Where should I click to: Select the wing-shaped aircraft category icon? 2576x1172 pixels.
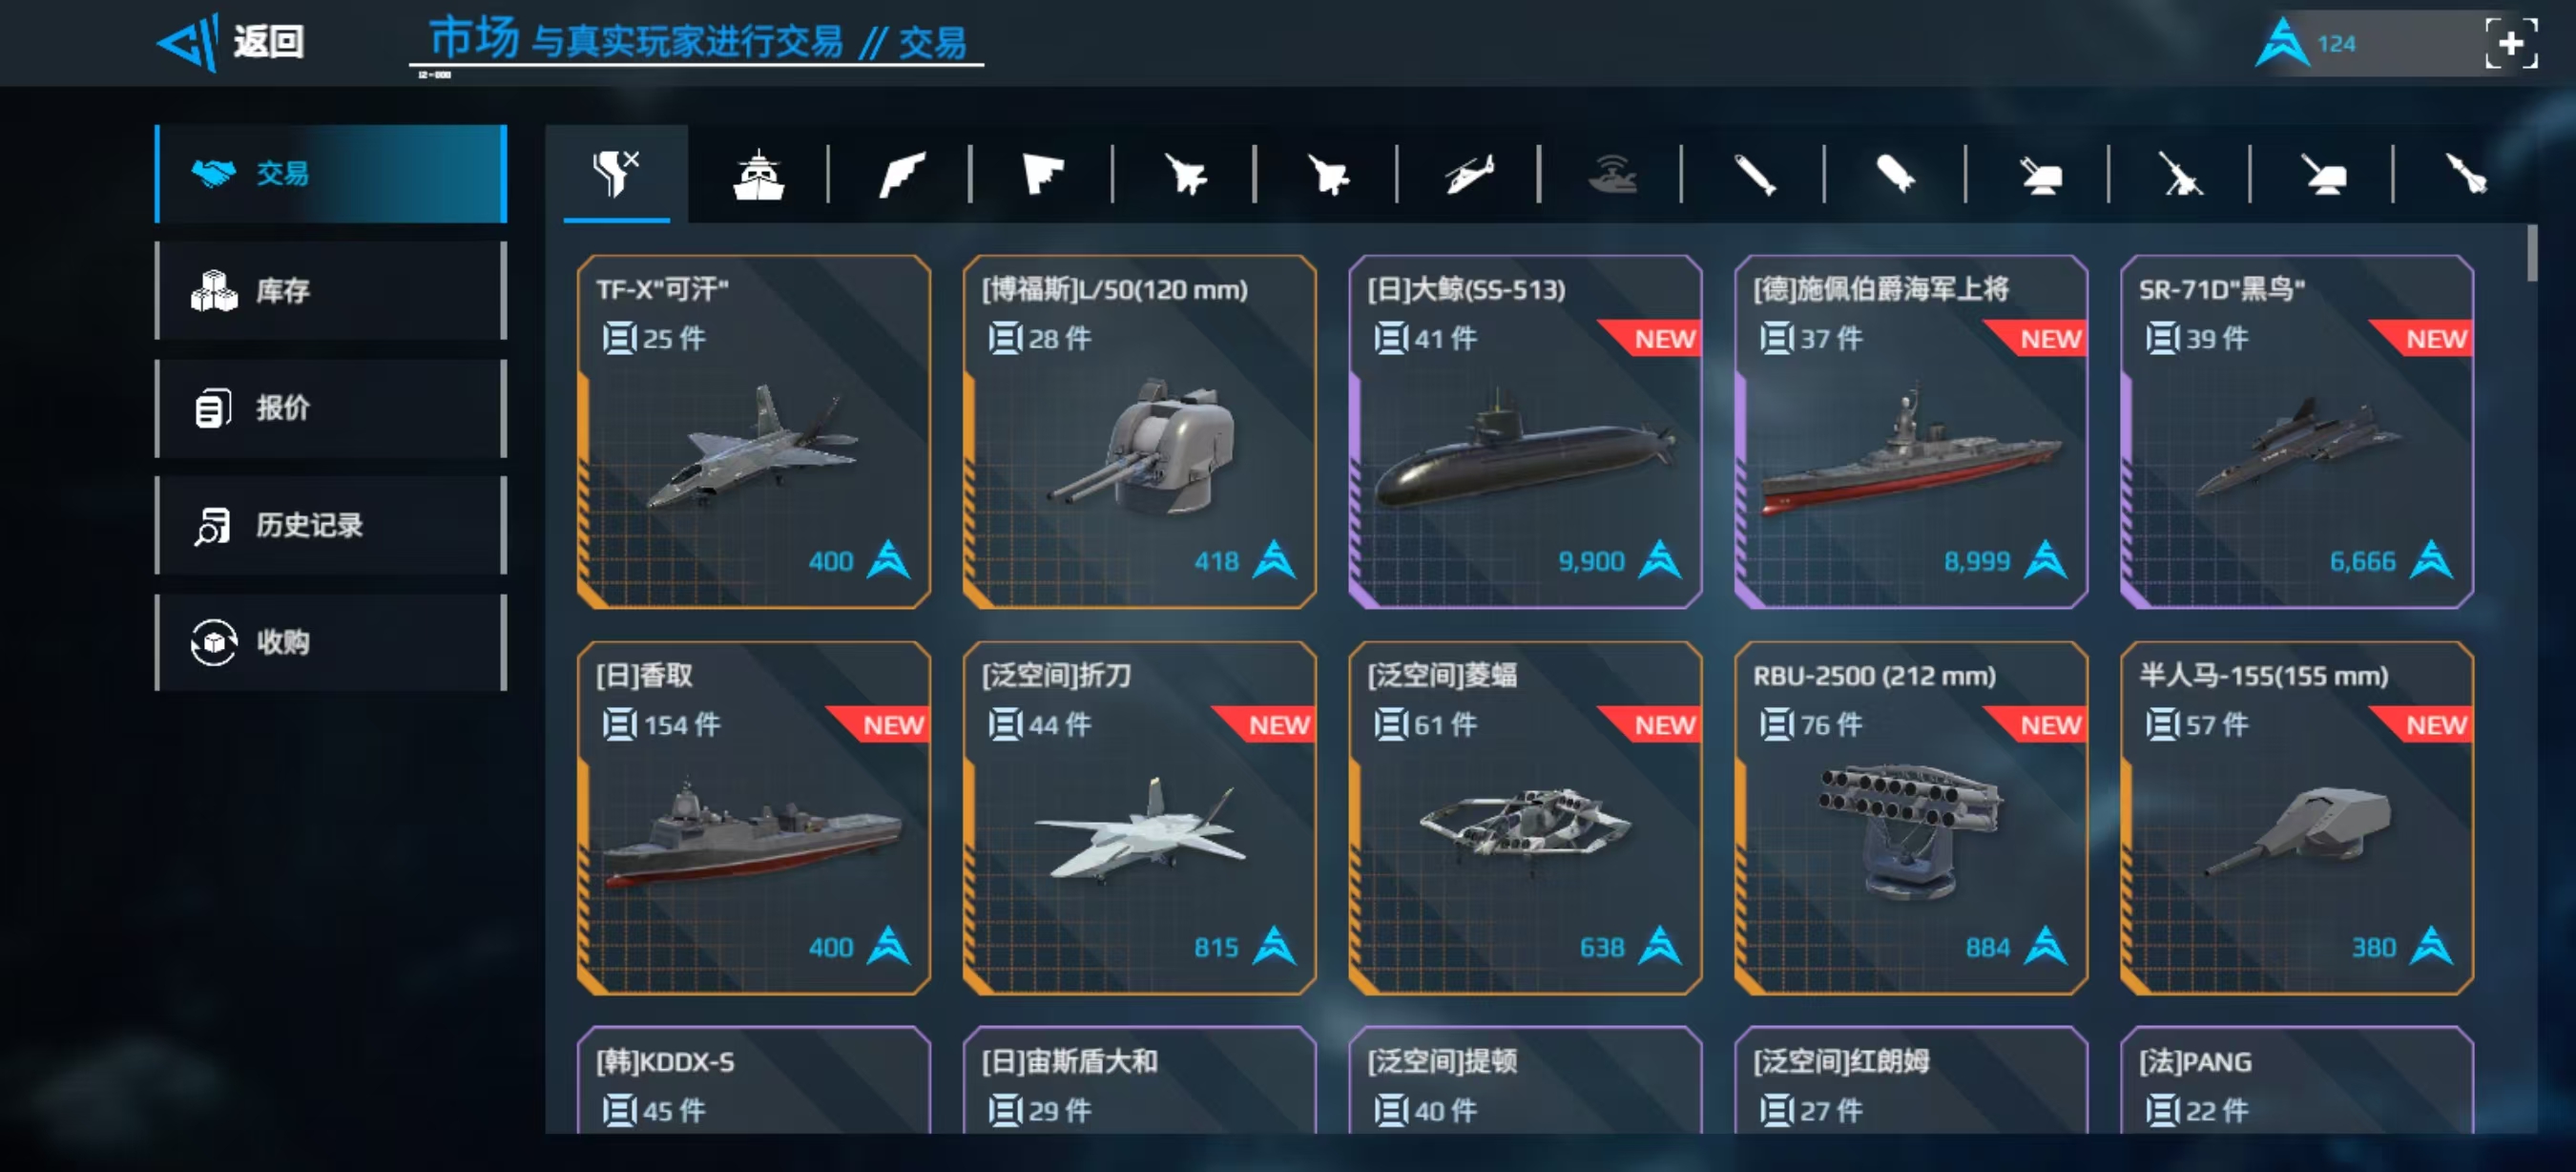coord(901,175)
